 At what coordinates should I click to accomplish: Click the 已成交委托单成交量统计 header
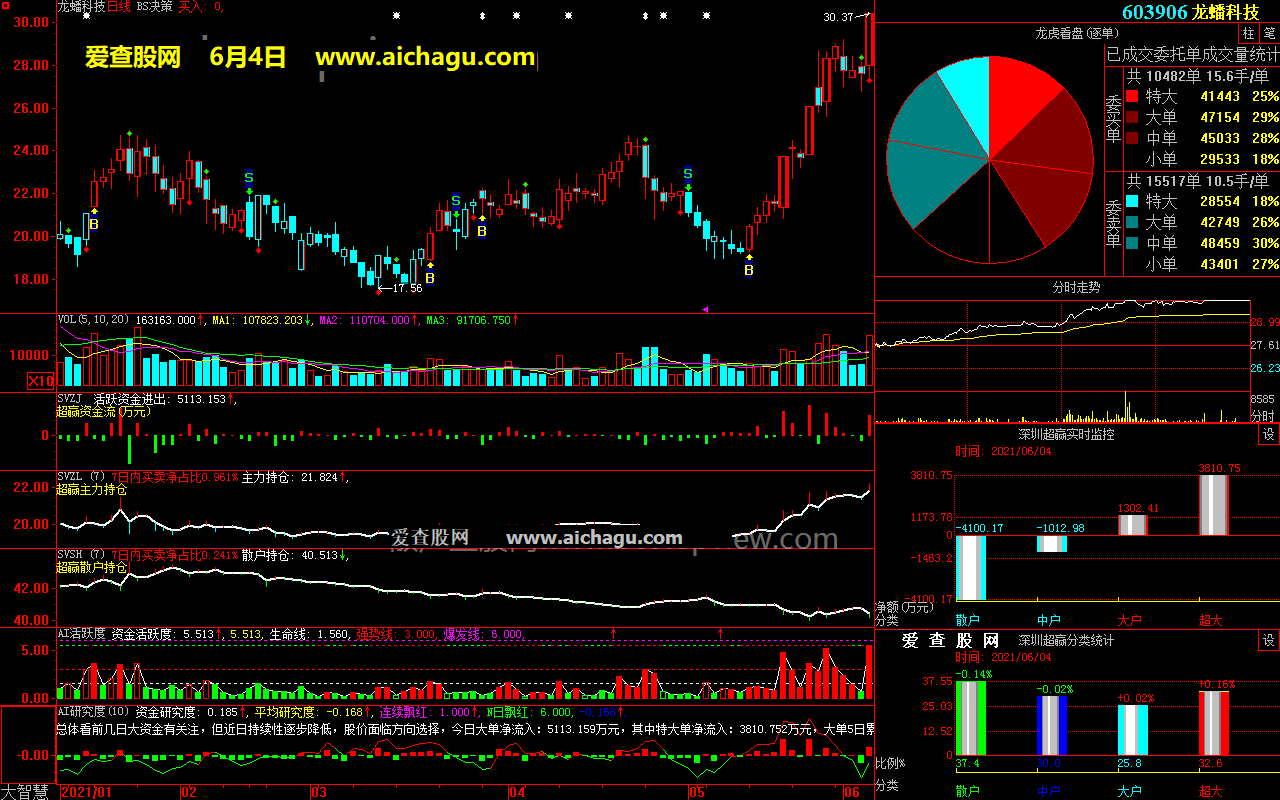click(1192, 53)
